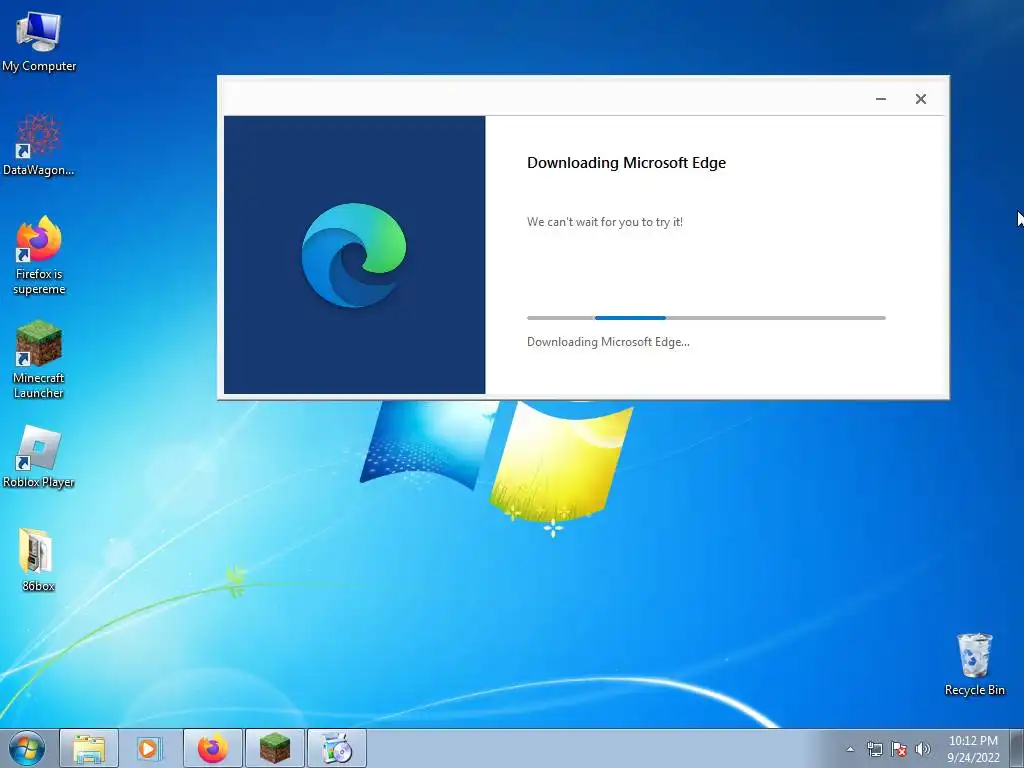Select the DataWagon shortcut icon

(x=39, y=145)
